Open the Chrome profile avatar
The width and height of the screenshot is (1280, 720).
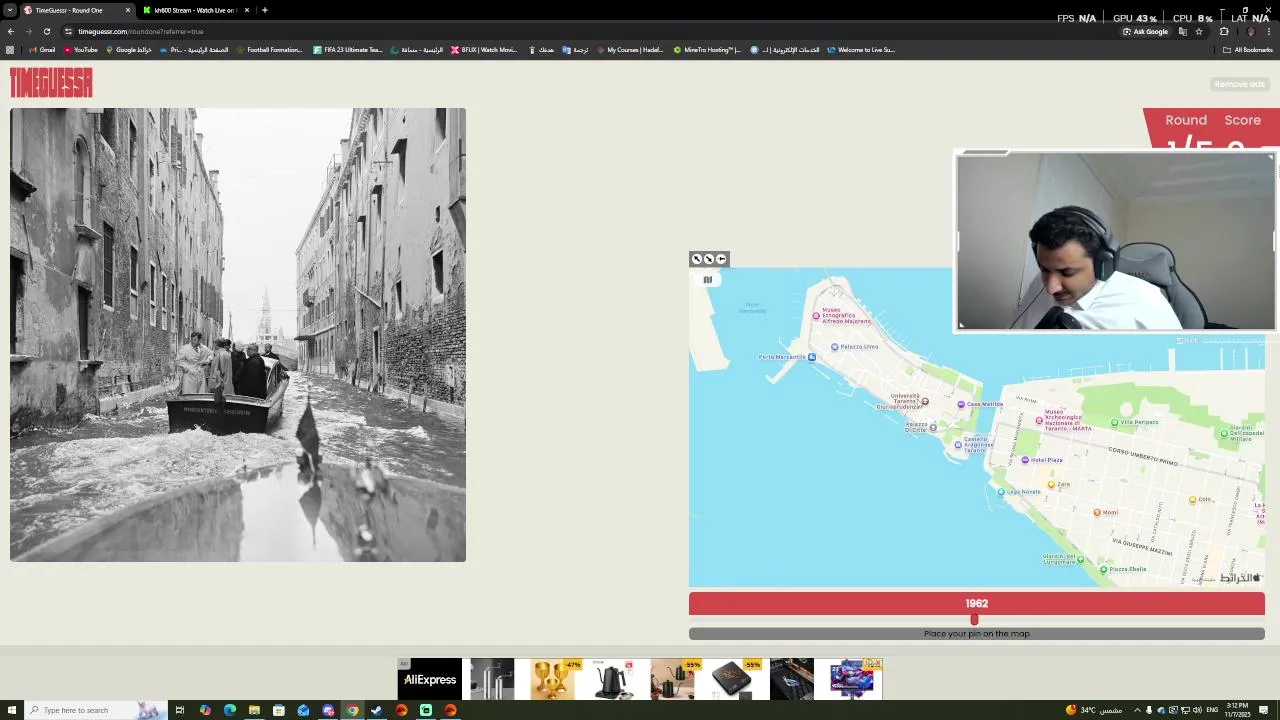1250,31
